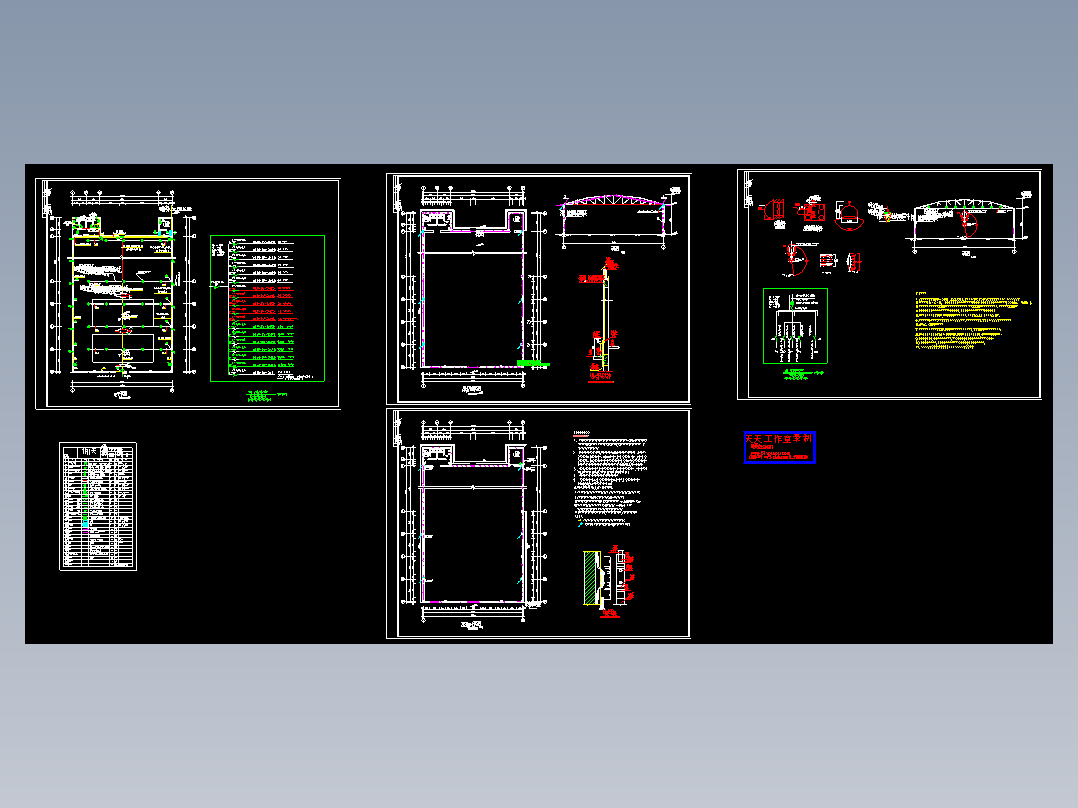Image resolution: width=1078 pixels, height=808 pixels.
Task: Click the green caption under the distribution diagram
Action: click(267, 395)
